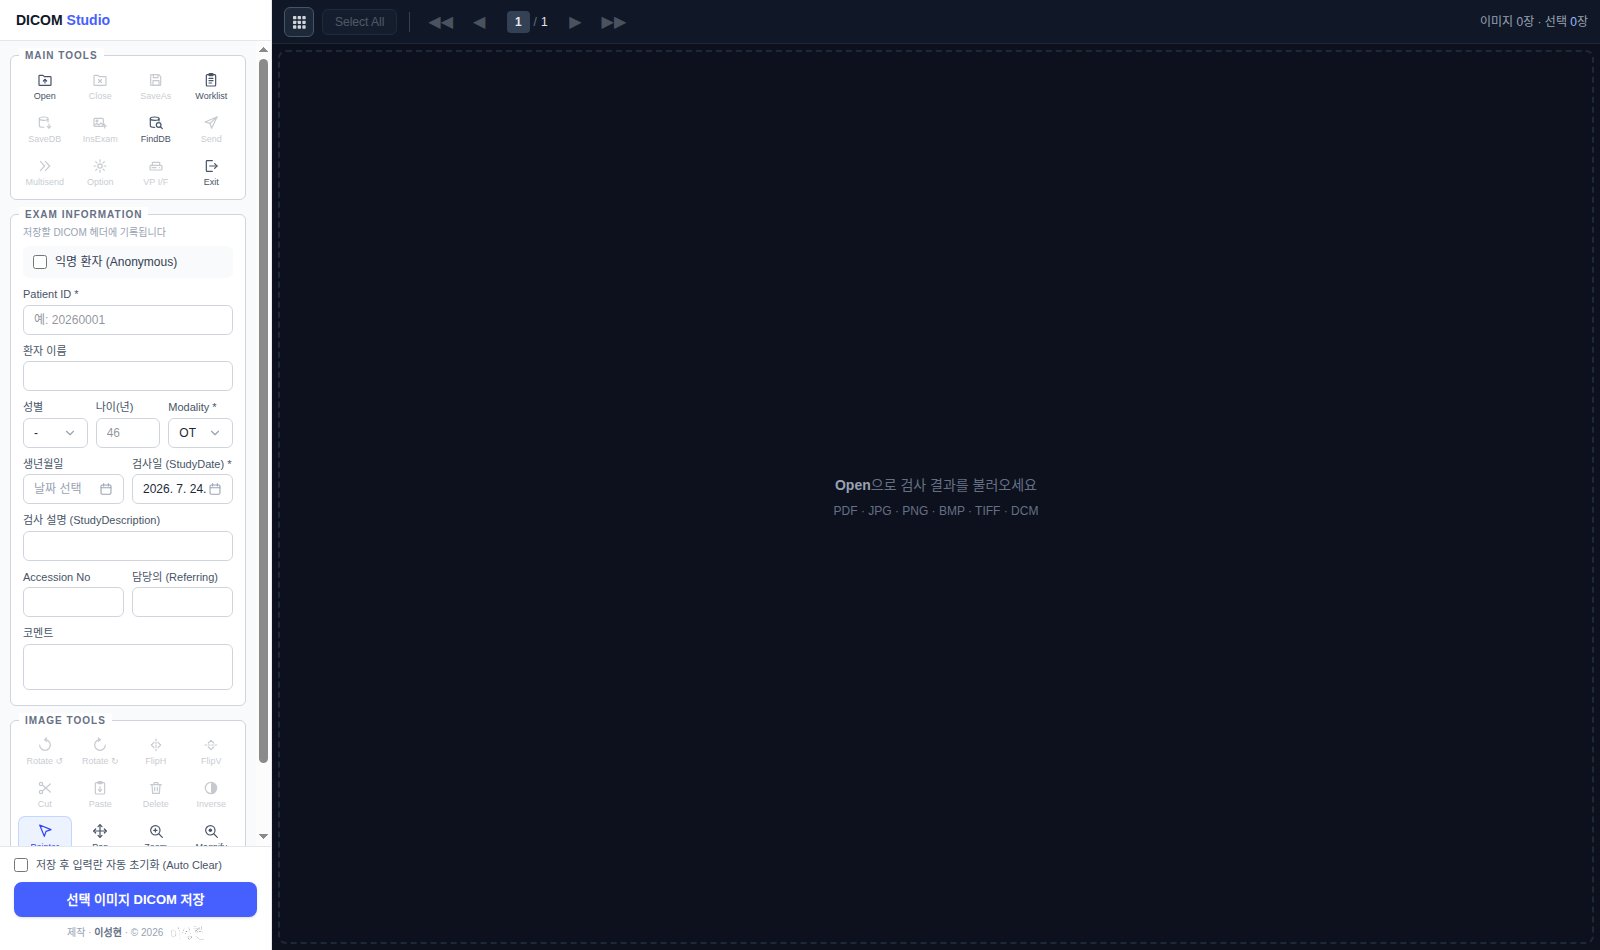The height and width of the screenshot is (950, 1600).
Task: Activate the Pan tool
Action: click(100, 832)
